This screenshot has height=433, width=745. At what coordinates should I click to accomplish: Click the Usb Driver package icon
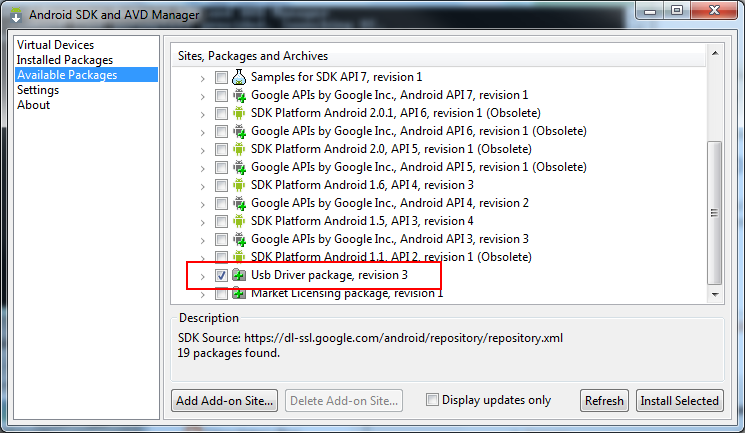pyautogui.click(x=239, y=275)
